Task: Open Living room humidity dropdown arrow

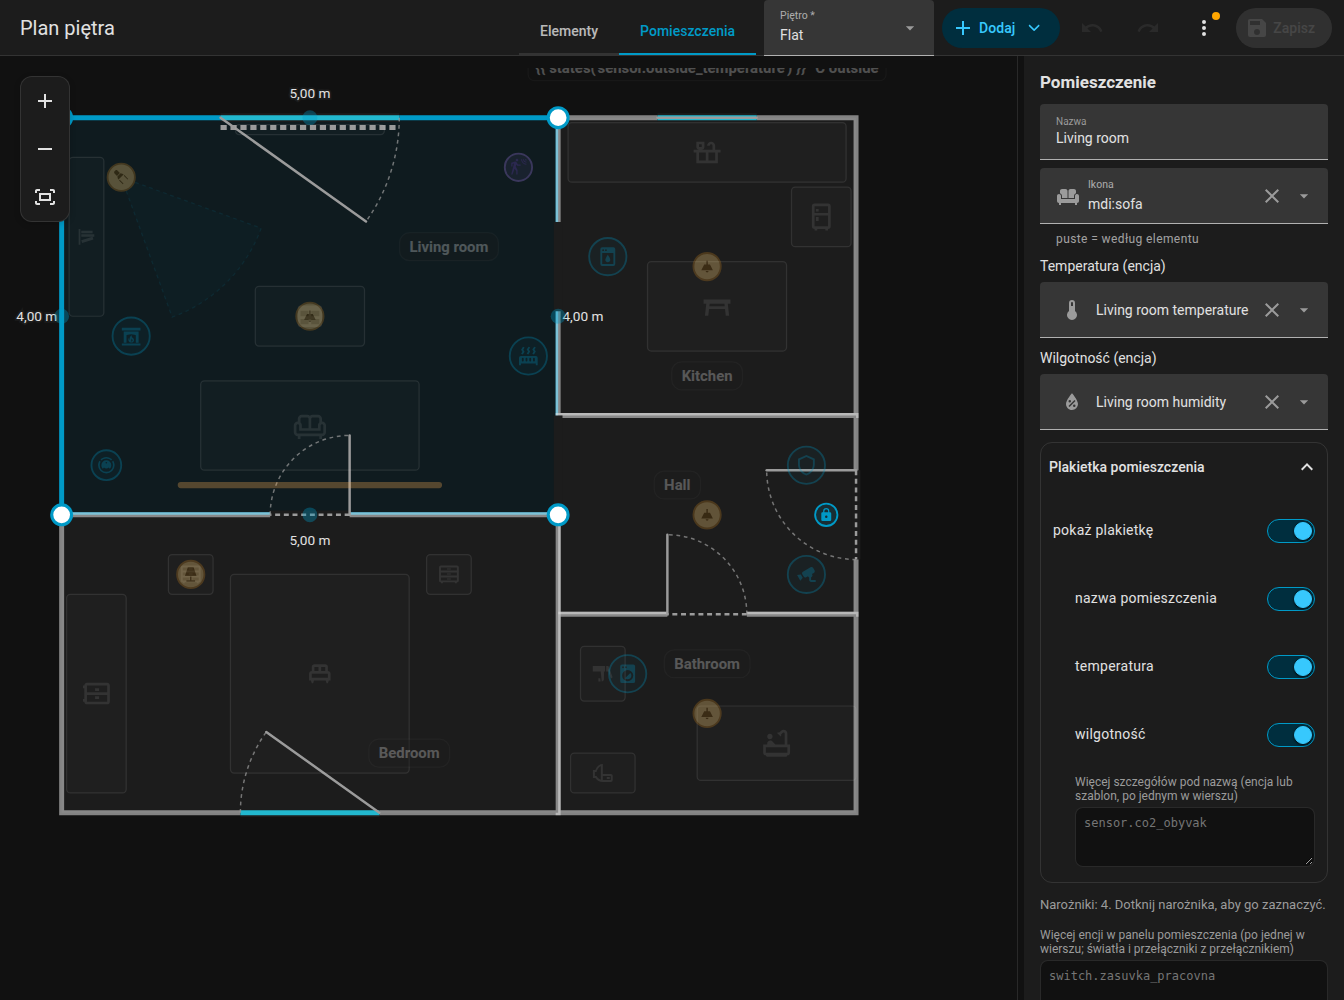Action: pos(1304,402)
